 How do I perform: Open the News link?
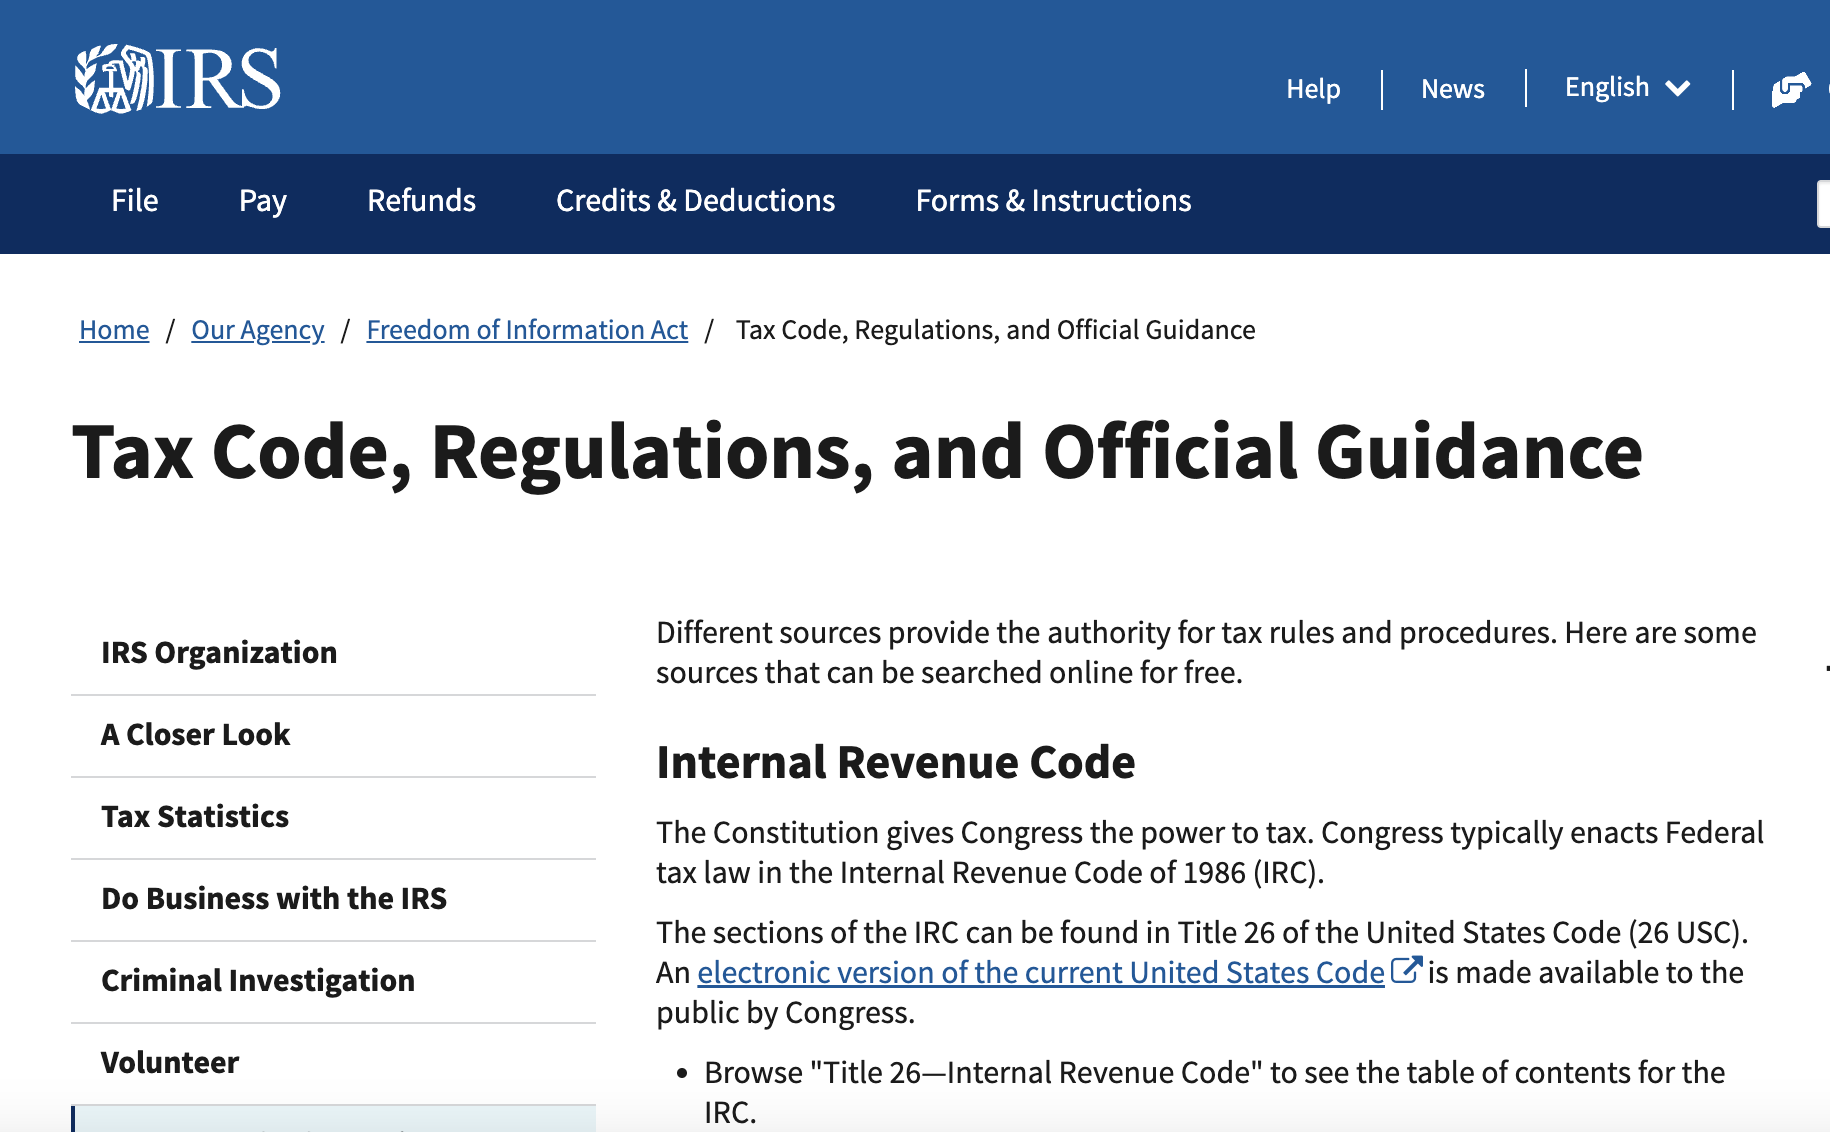1452,89
